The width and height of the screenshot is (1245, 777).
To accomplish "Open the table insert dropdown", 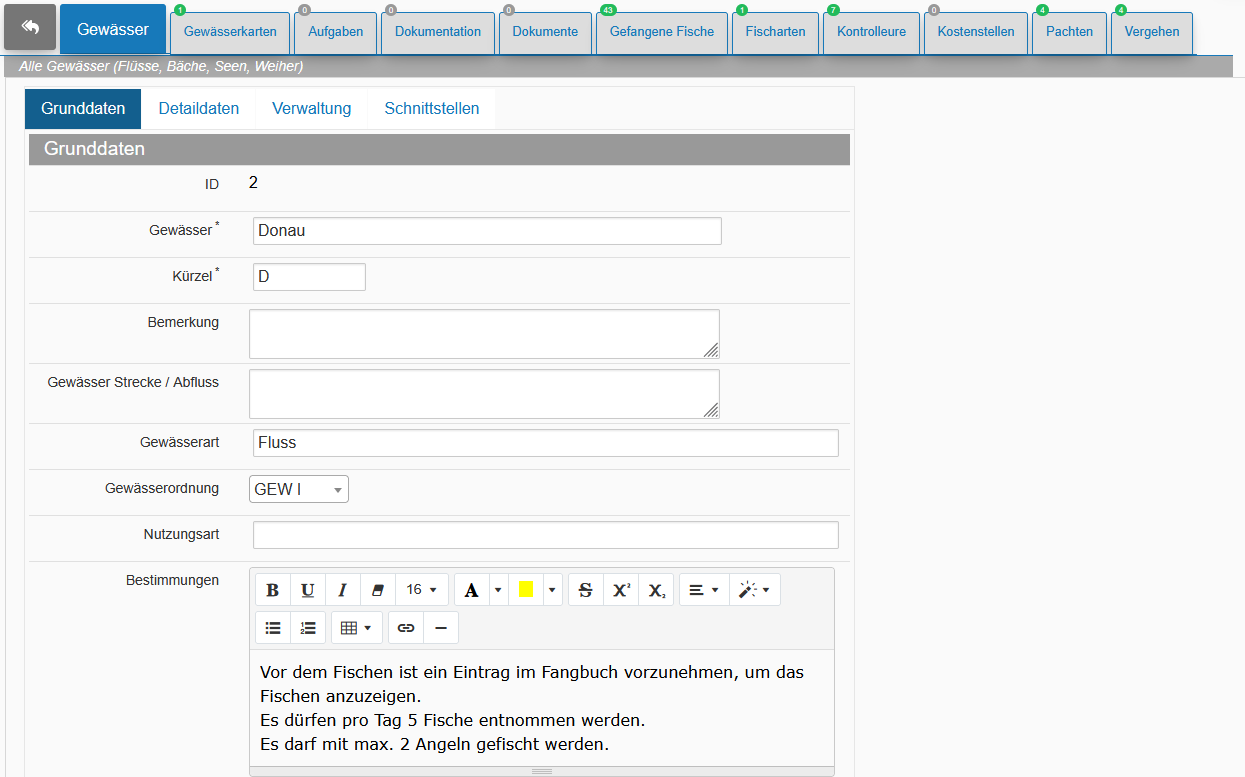I will pyautogui.click(x=356, y=628).
